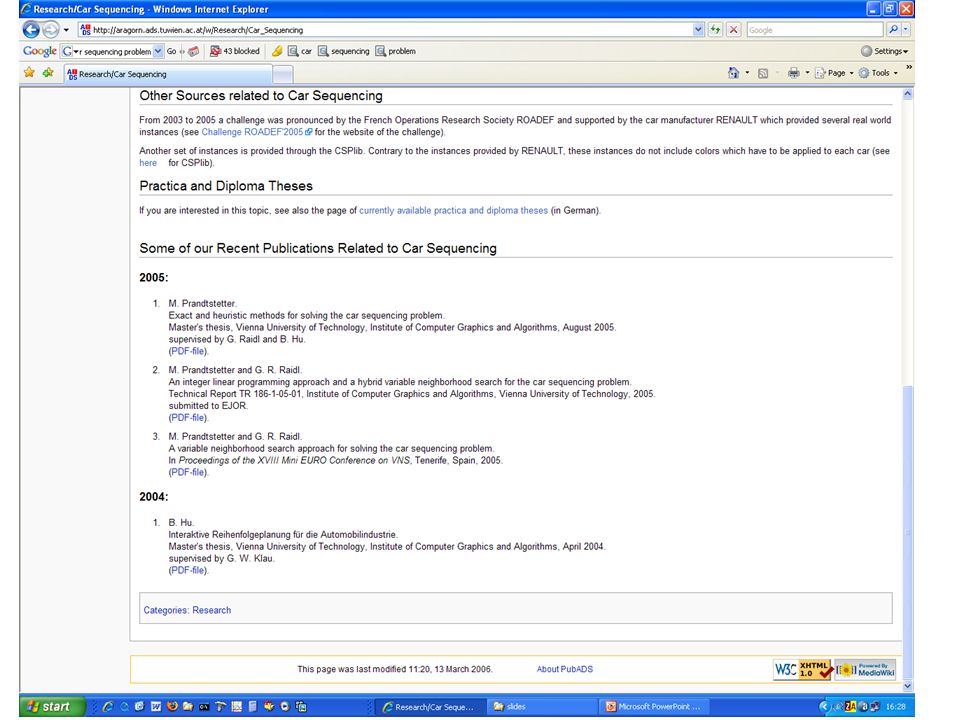Find the word 'sequencing' toolbar button
960x720 pixels.
coord(343,51)
